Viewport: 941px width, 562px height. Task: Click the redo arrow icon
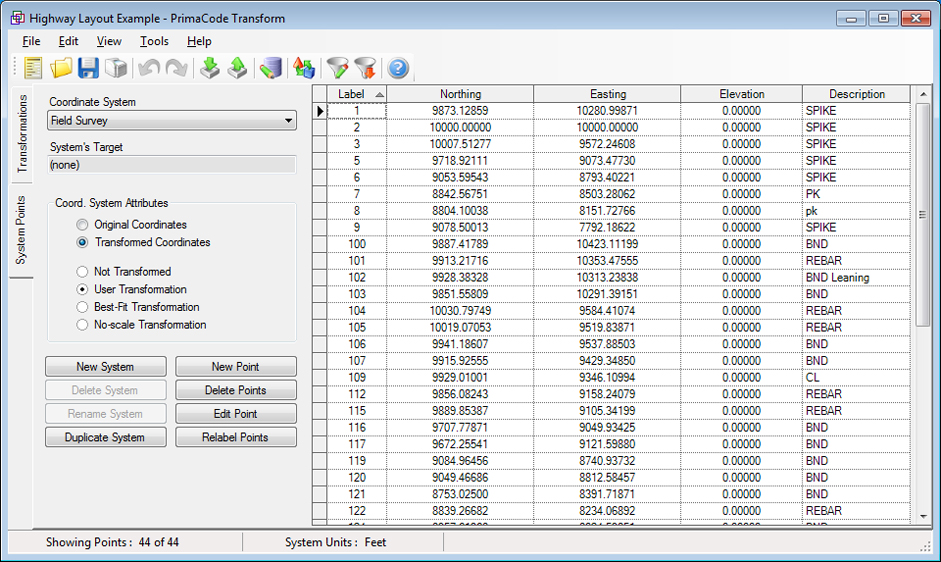pos(176,68)
